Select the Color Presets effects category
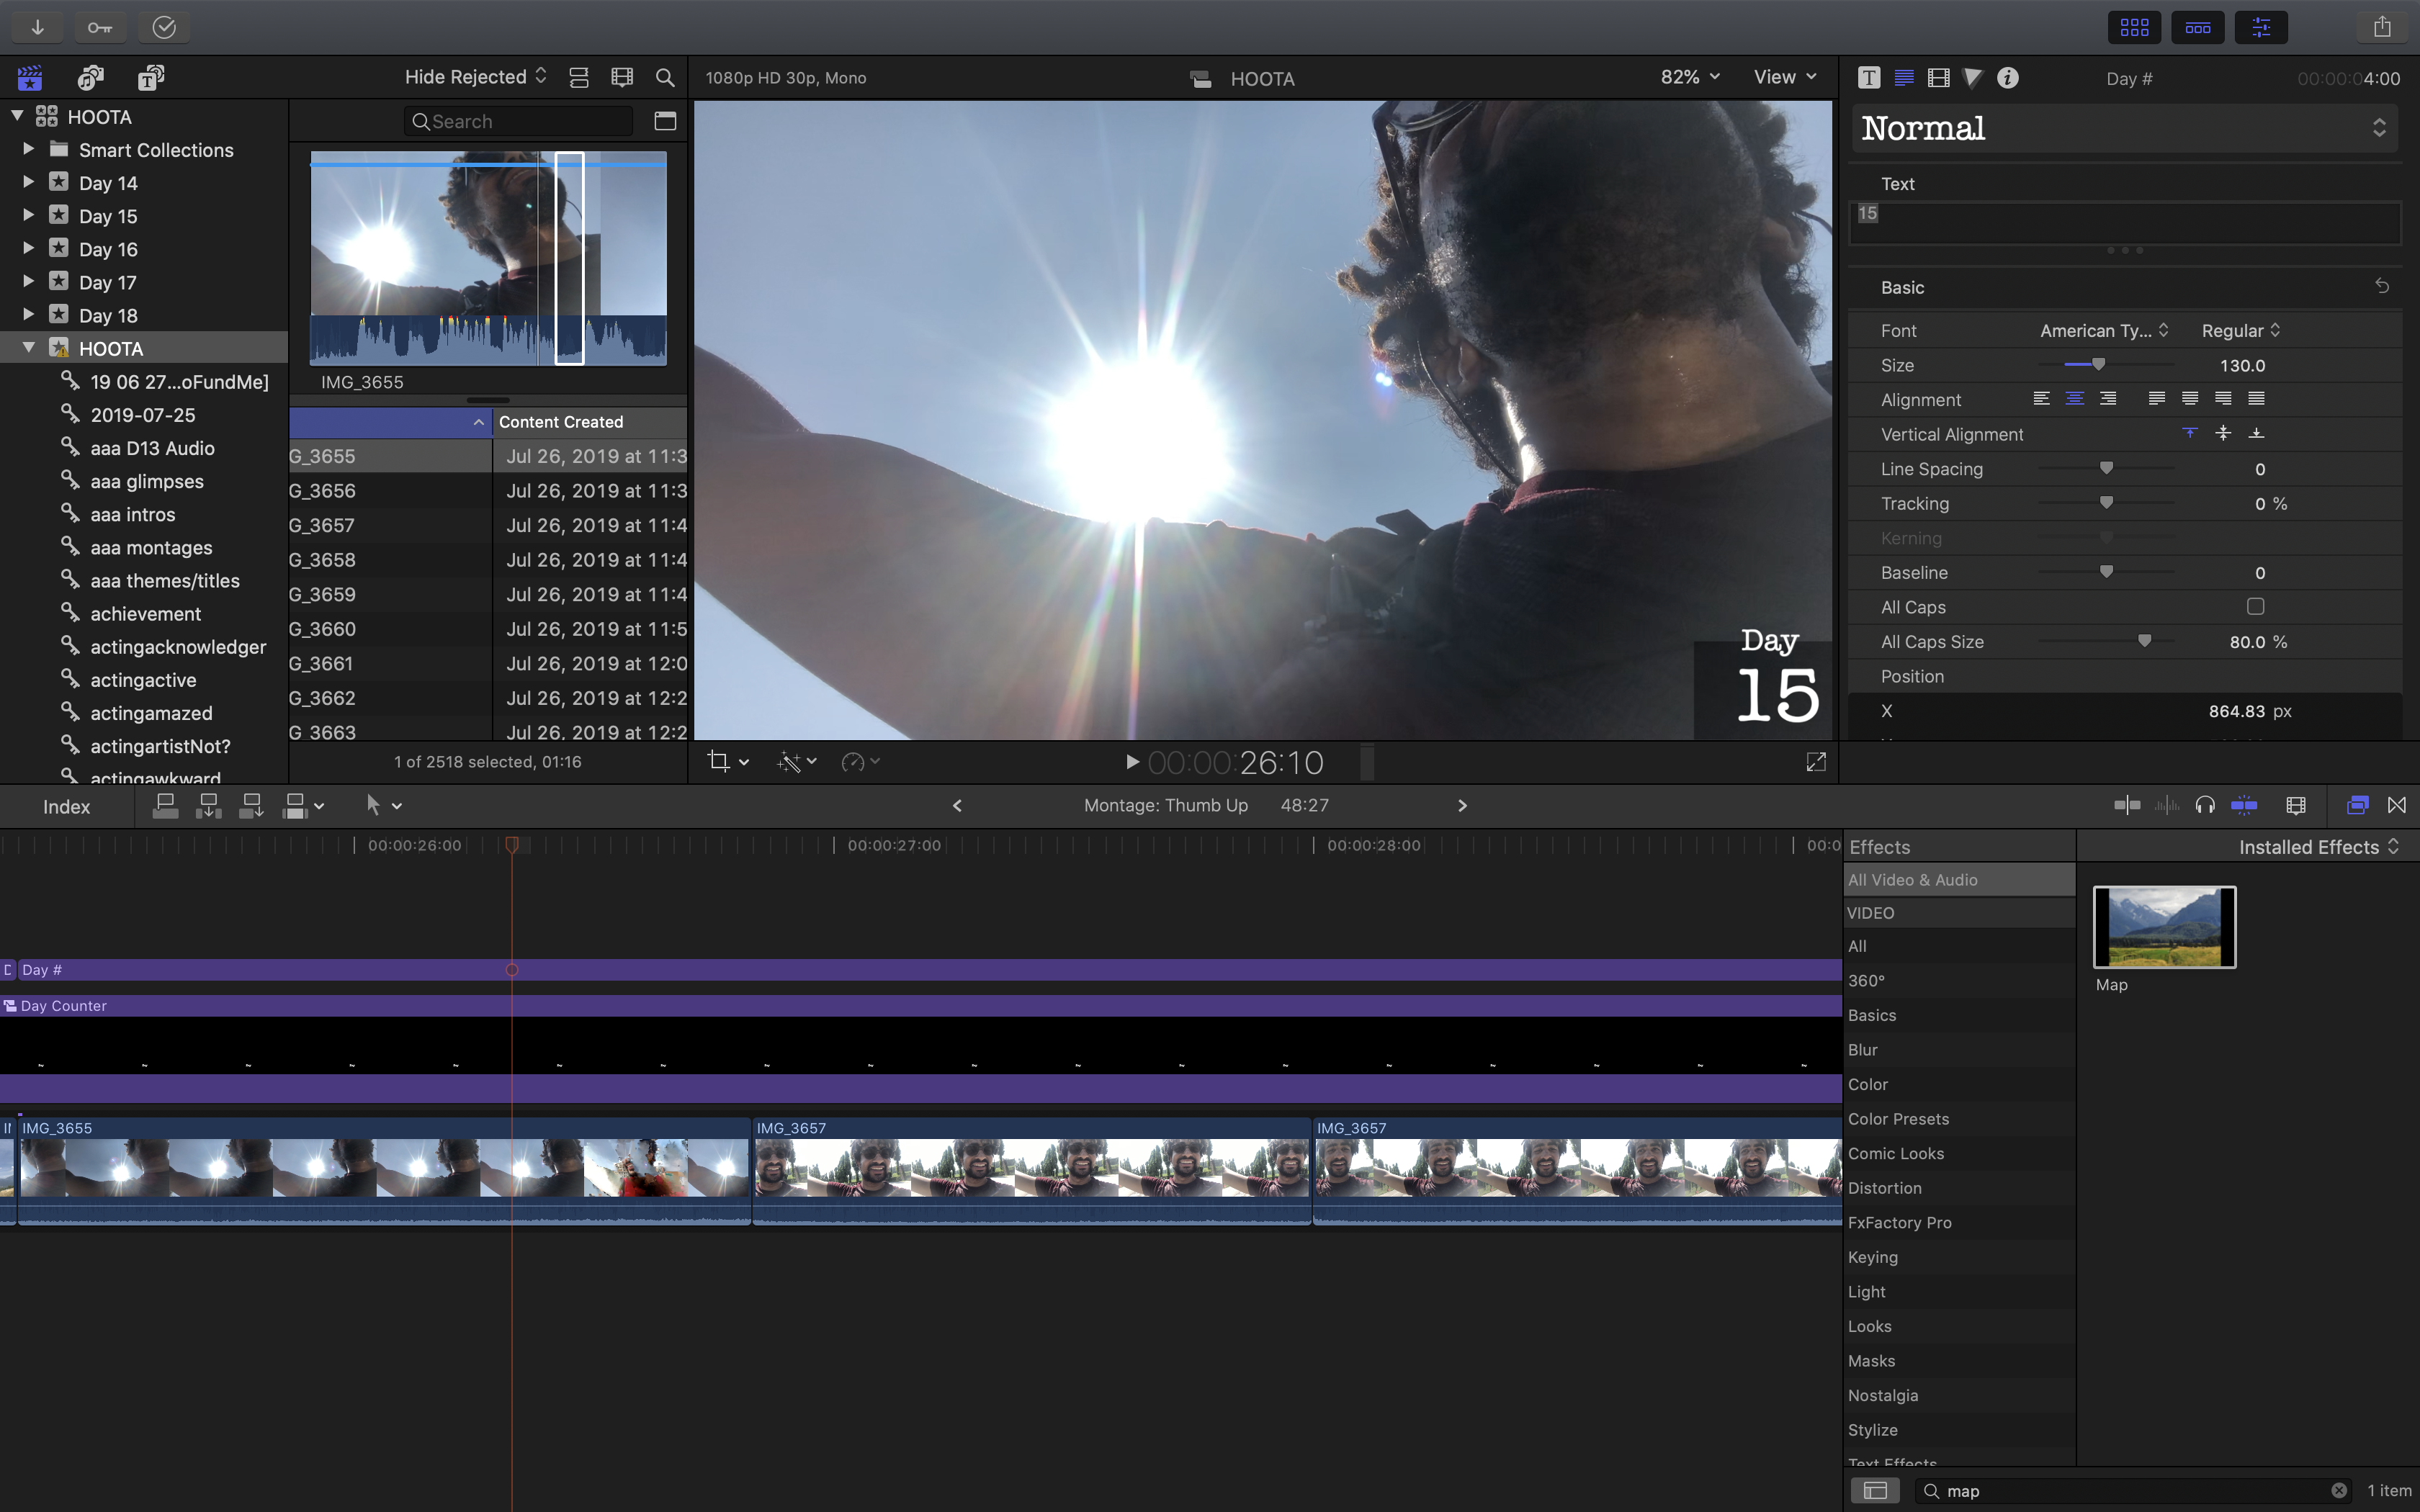 tap(1898, 1119)
